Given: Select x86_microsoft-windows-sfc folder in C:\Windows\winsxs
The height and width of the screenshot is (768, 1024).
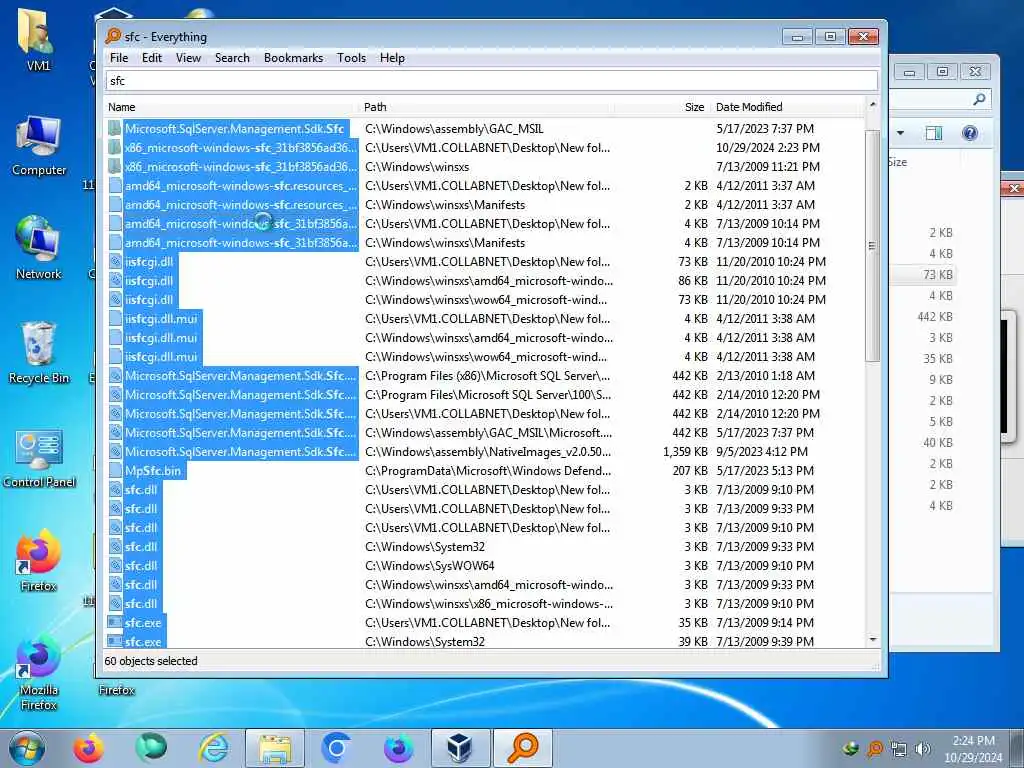Looking at the screenshot, I should coord(483,167).
